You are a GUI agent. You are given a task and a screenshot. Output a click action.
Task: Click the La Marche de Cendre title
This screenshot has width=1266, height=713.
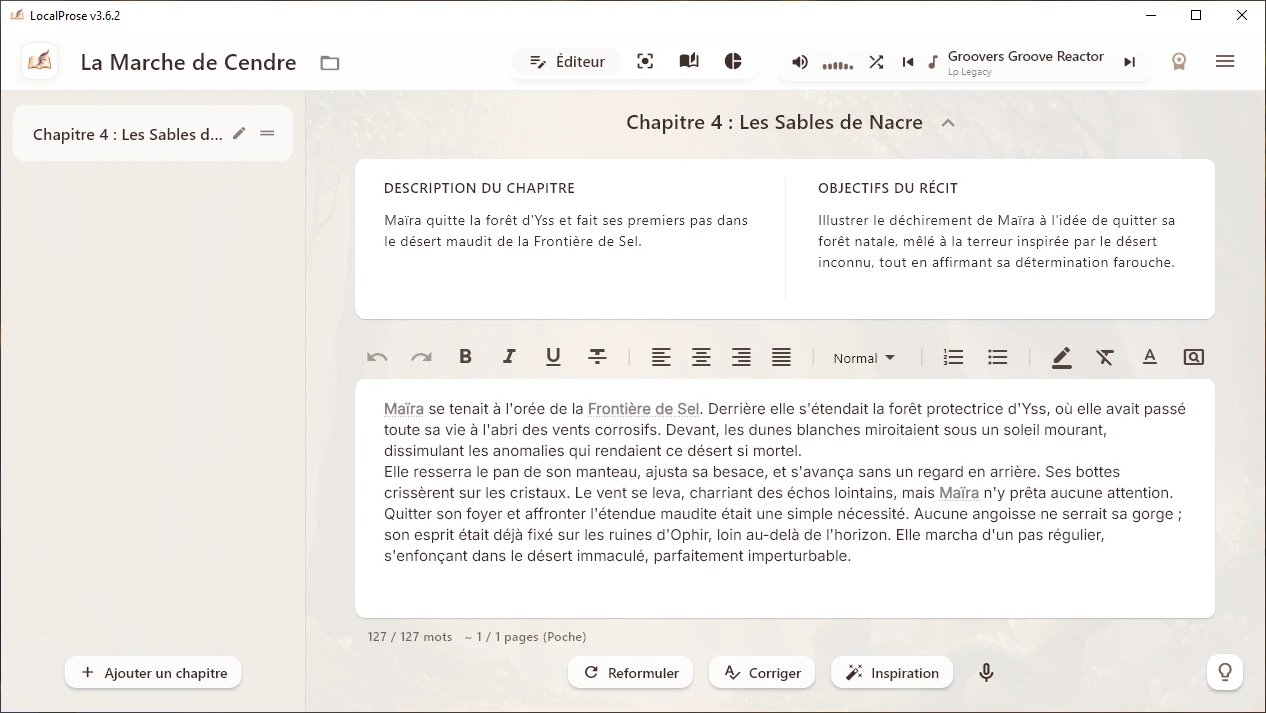pos(188,62)
